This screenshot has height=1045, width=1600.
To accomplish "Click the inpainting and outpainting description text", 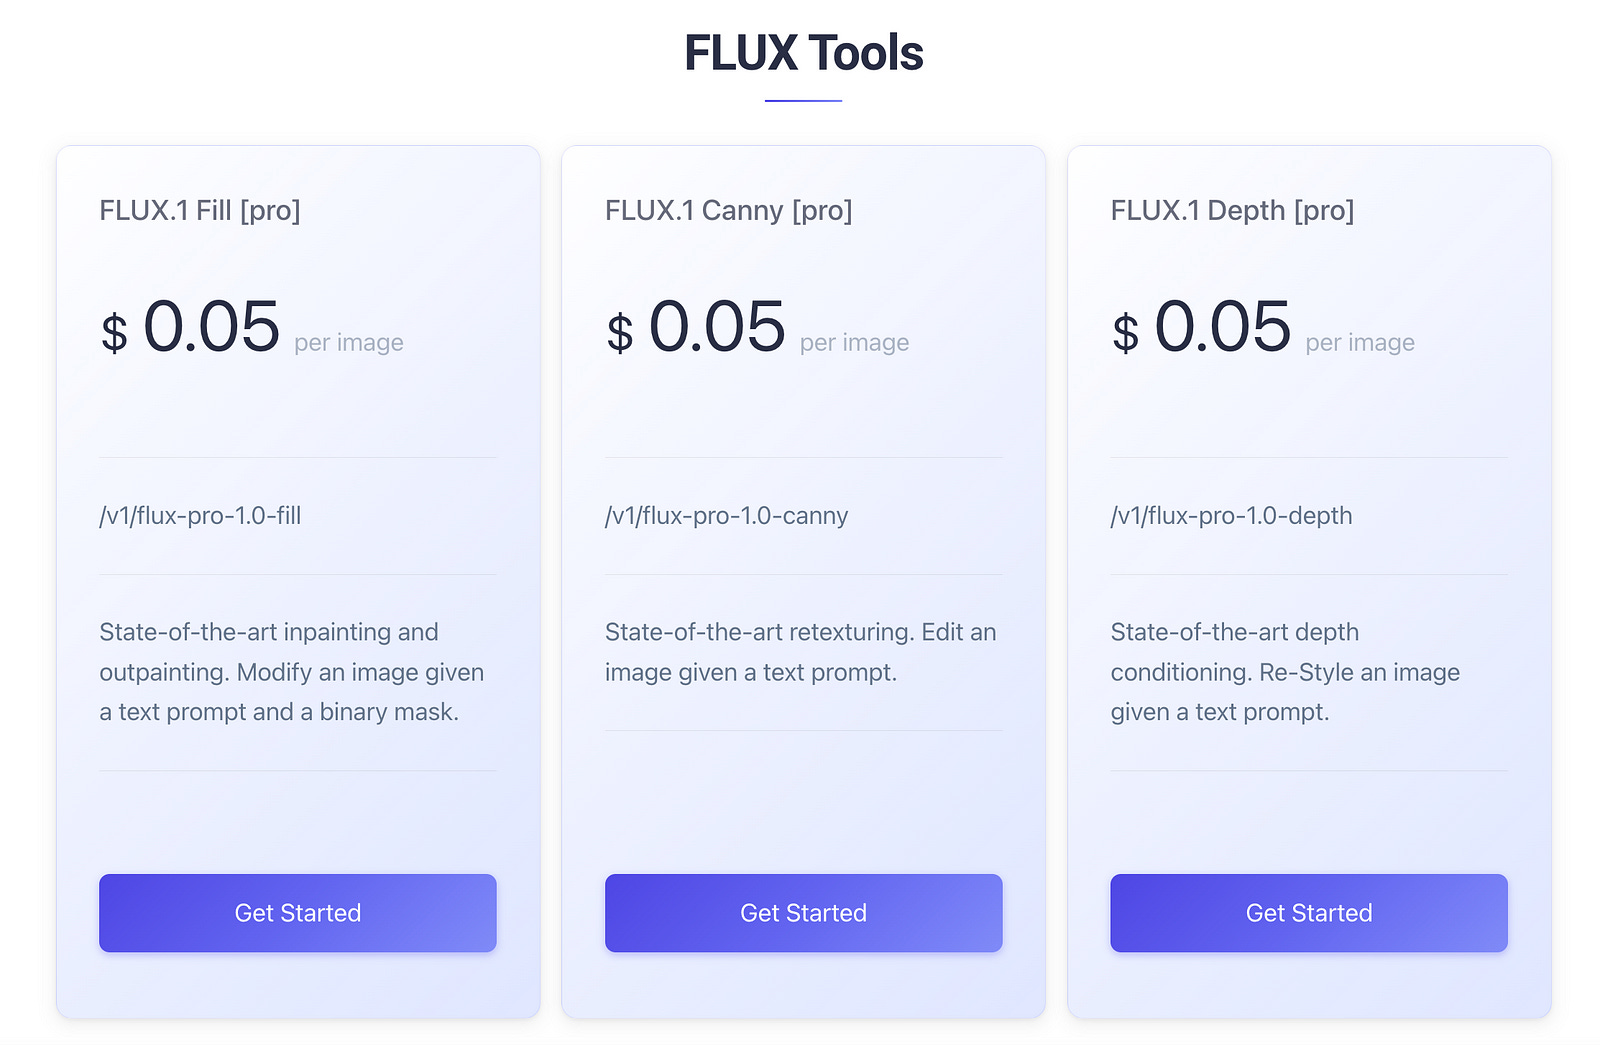I will [291, 672].
